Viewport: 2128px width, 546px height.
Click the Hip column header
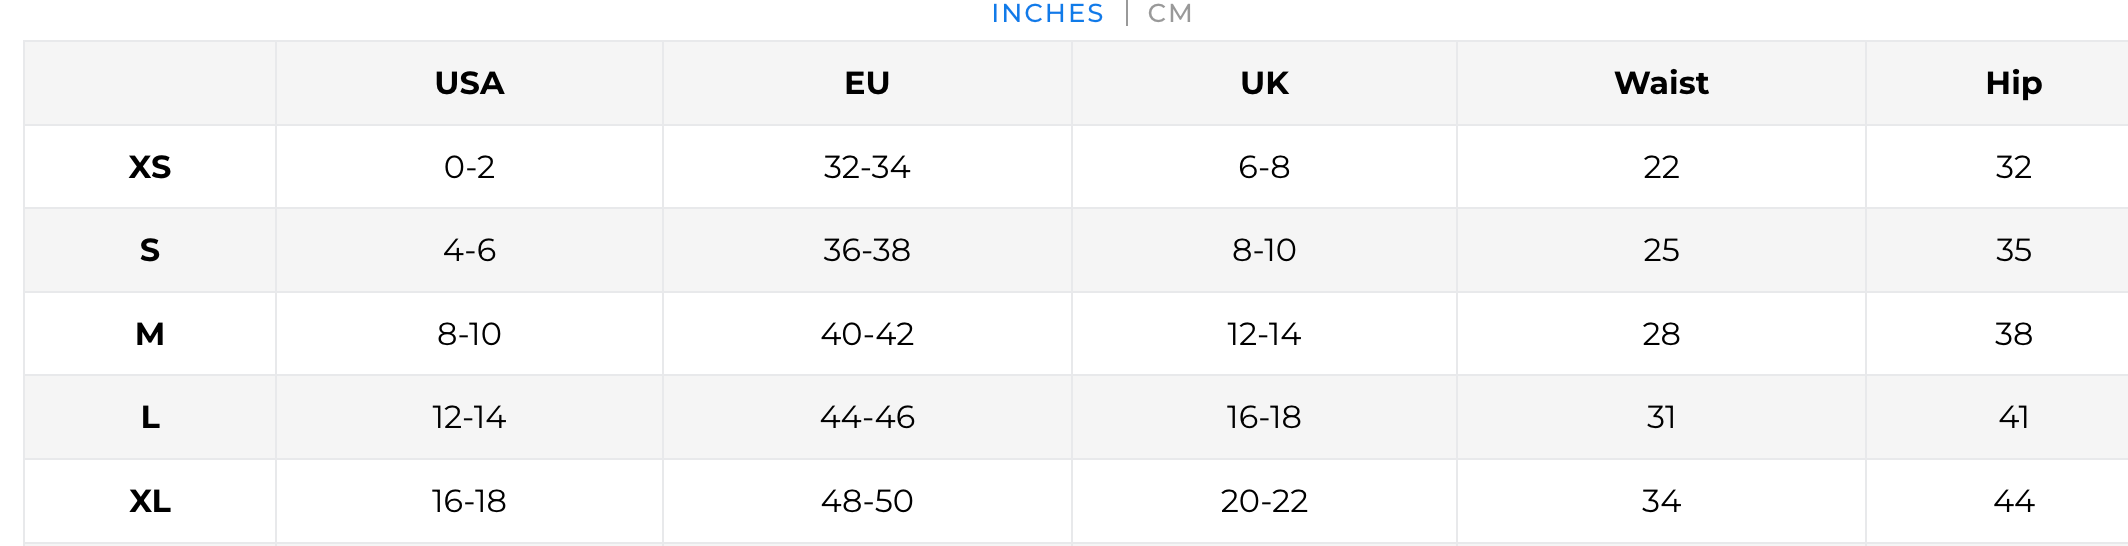[x=2013, y=83]
